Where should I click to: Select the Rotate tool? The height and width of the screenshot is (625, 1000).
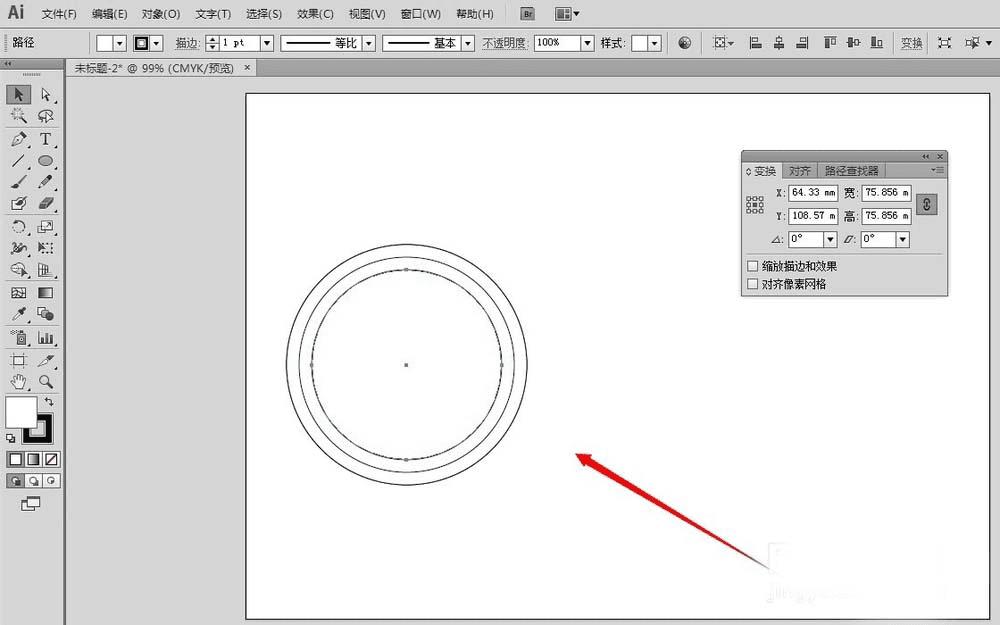coord(18,226)
